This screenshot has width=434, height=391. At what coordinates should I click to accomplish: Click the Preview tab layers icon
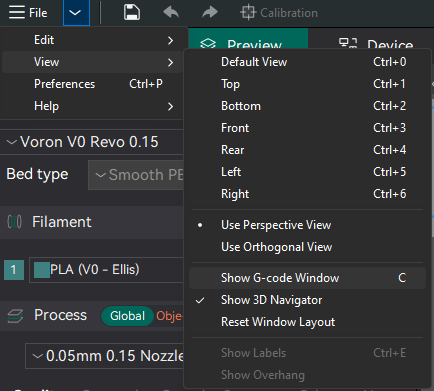tap(208, 44)
